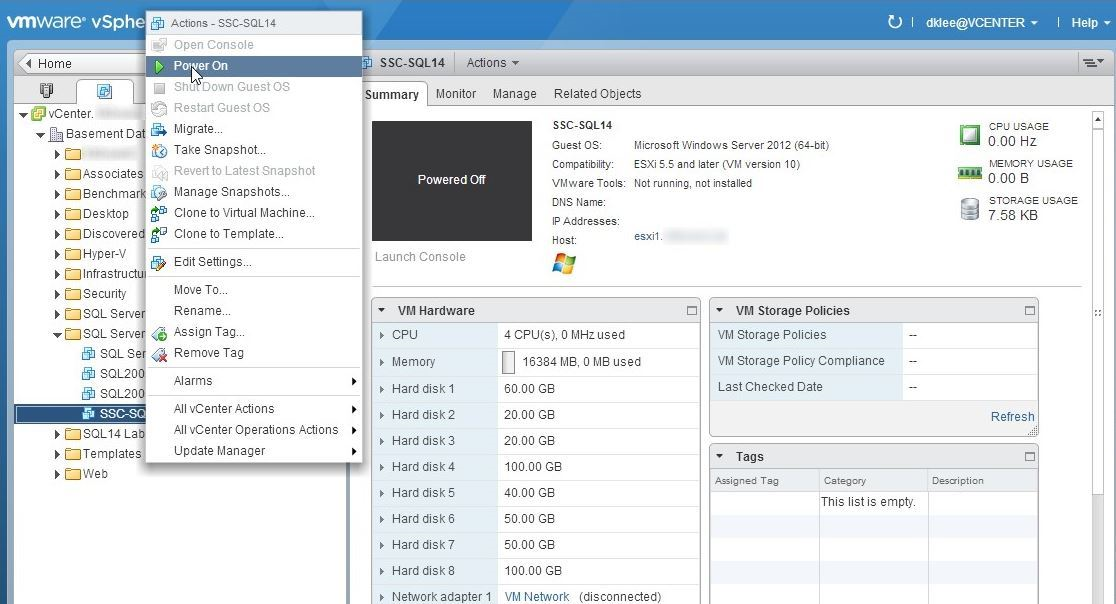Click the Hard disk 8 size value 100.00 GB
The width and height of the screenshot is (1116, 604).
pos(532,571)
